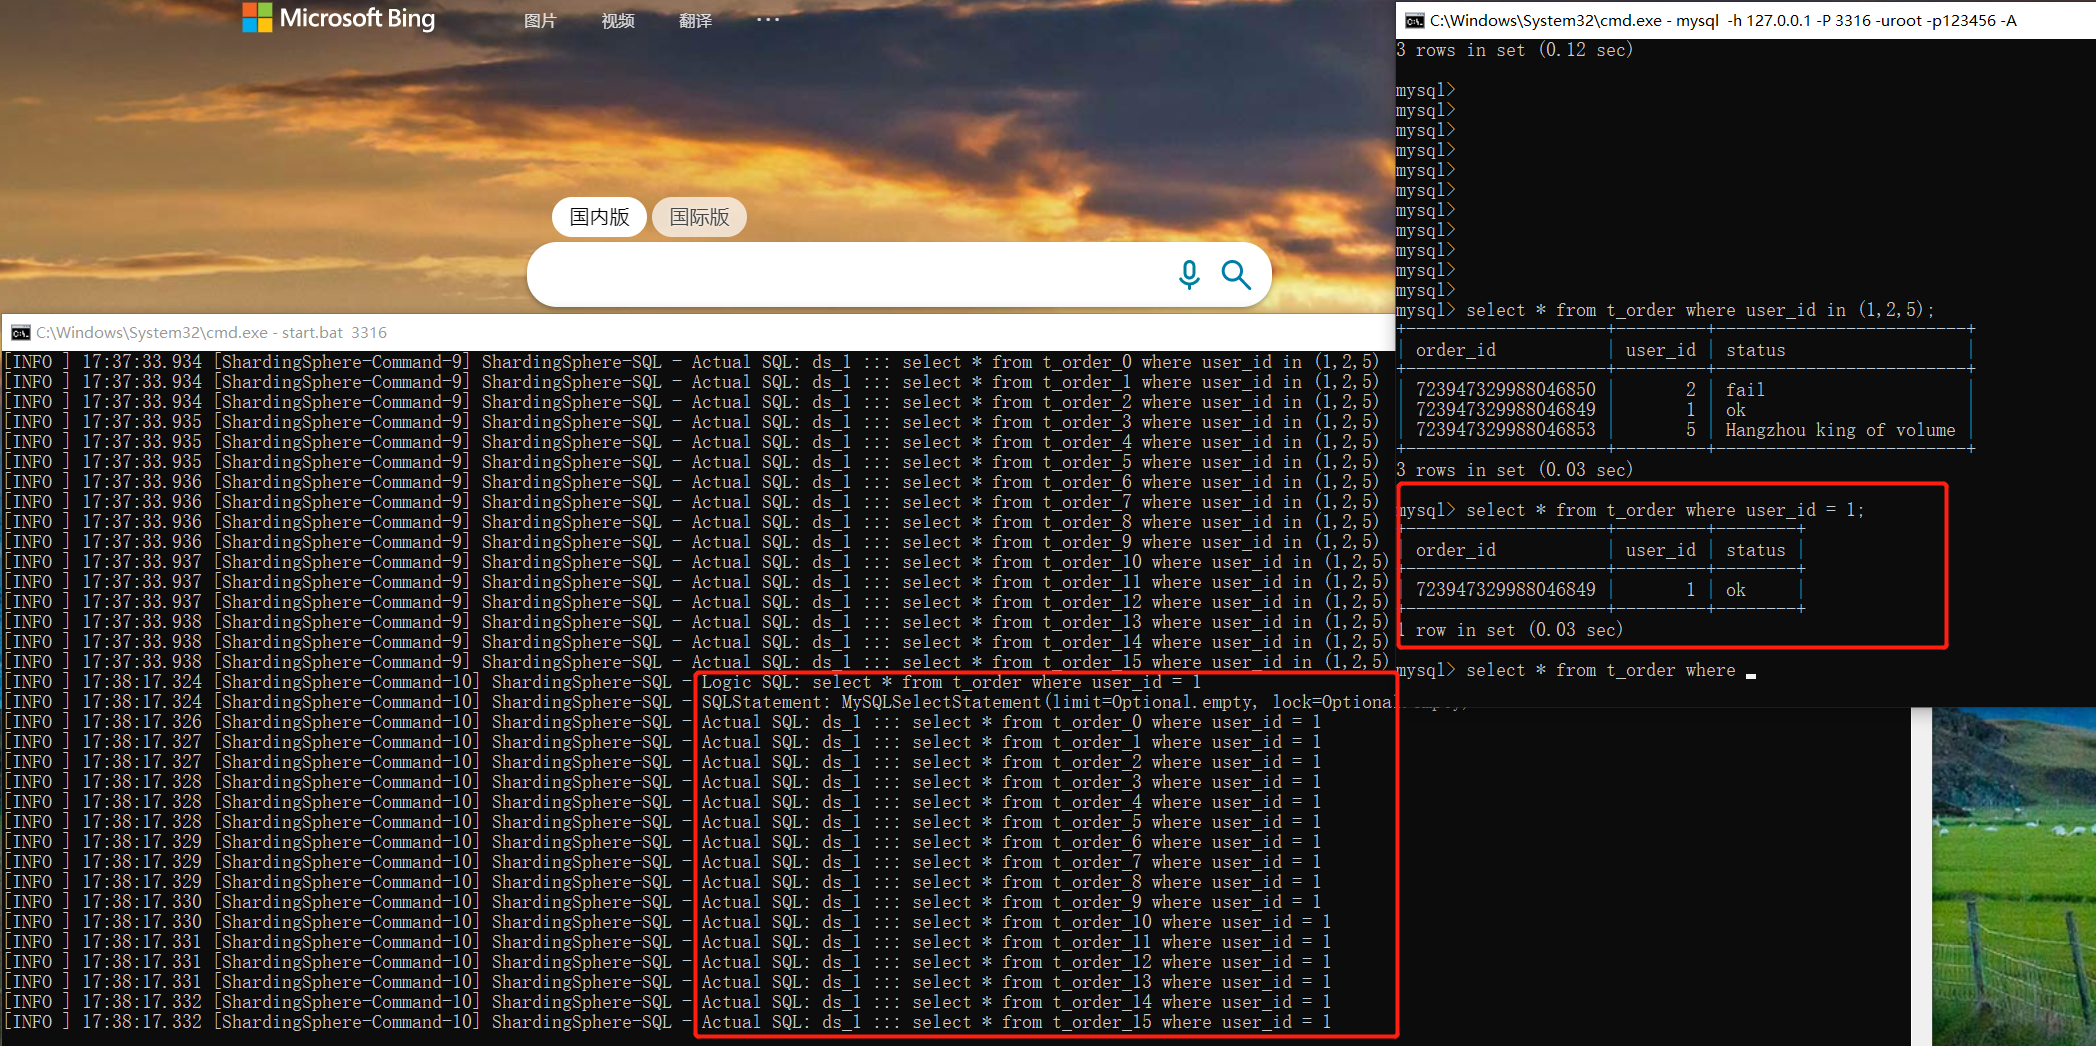The width and height of the screenshot is (2096, 1046).
Task: Click the magnifier icon to search
Action: [1237, 274]
